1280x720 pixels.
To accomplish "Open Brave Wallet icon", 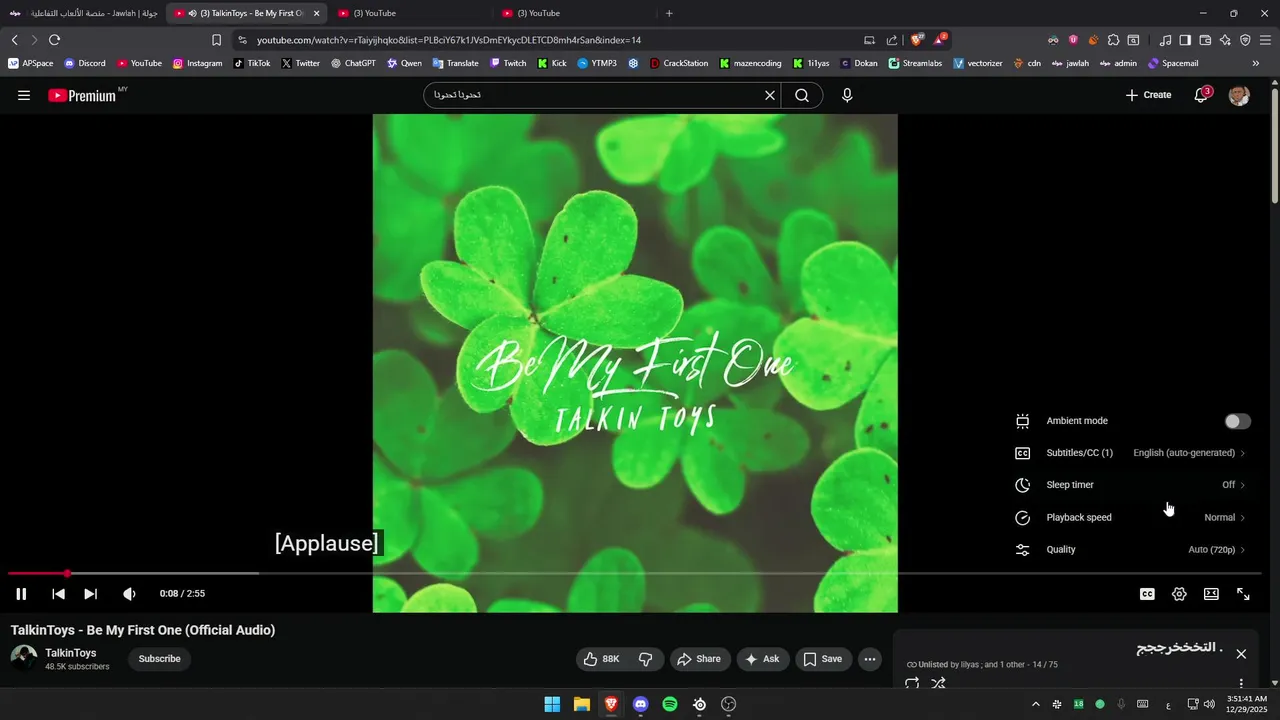I will [1205, 40].
